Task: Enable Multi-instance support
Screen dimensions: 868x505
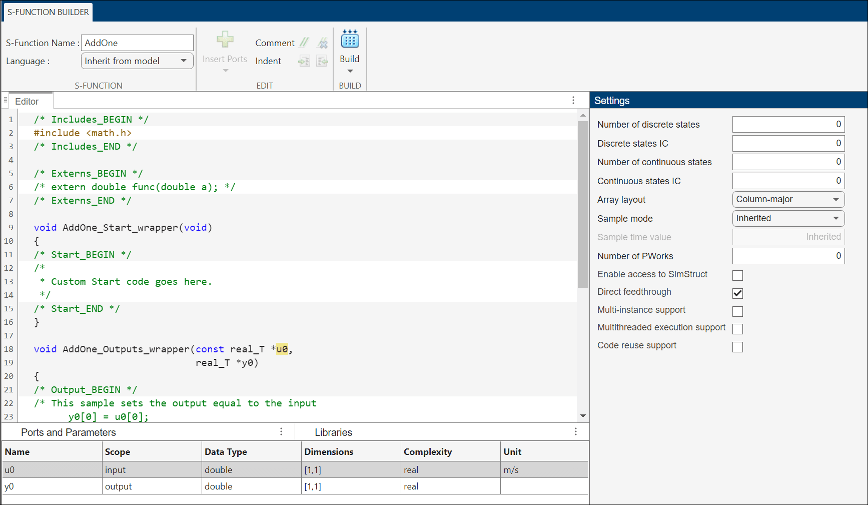Action: pos(737,311)
